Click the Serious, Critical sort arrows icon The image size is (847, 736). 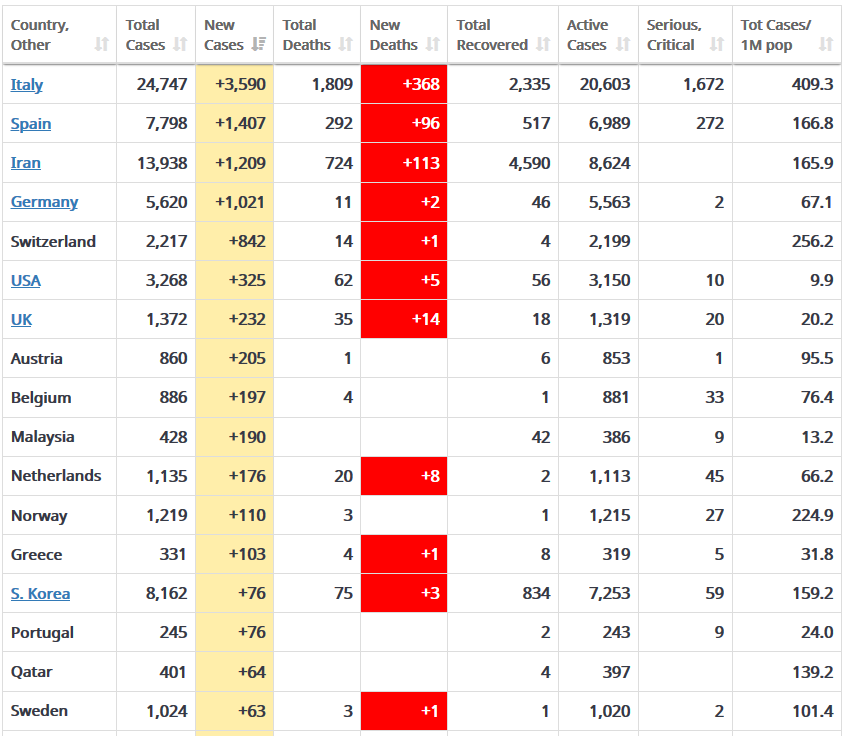pos(717,44)
